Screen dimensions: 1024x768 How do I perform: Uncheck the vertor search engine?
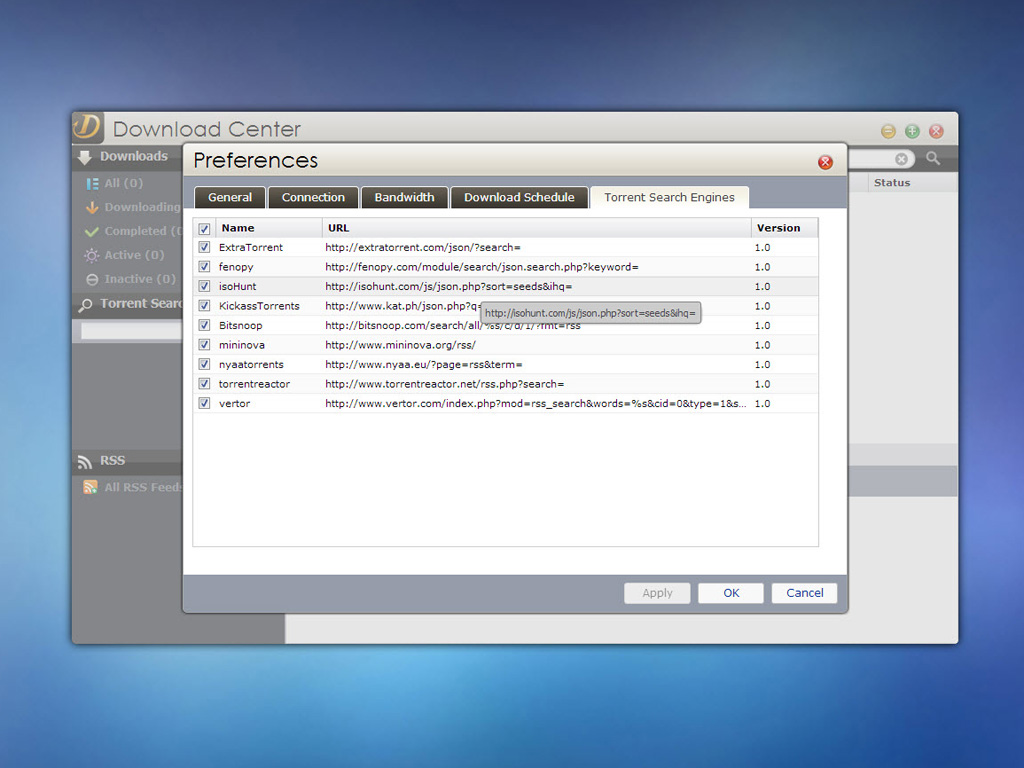click(204, 404)
